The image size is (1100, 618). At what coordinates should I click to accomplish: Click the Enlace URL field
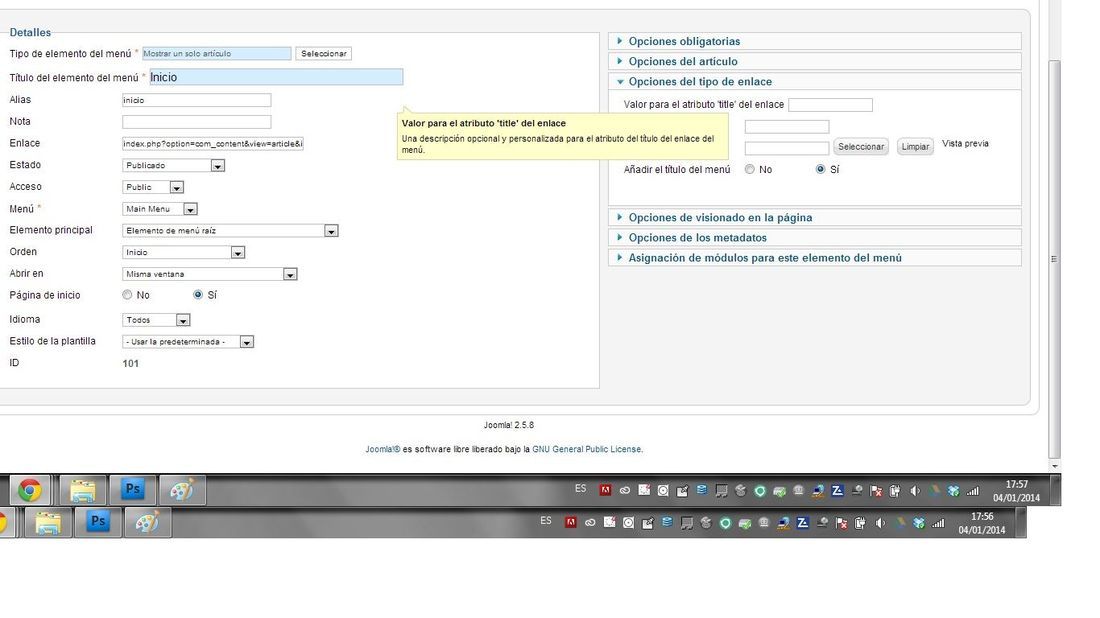pyautogui.click(x=213, y=144)
